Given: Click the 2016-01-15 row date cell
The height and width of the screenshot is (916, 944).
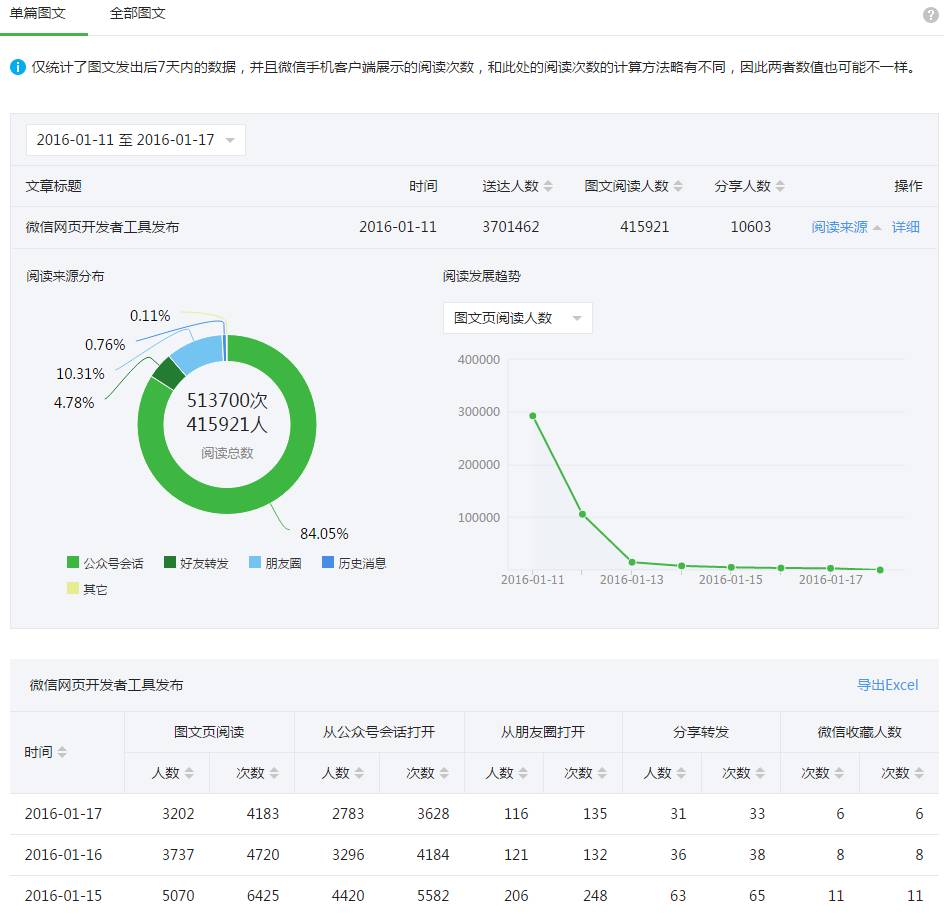Looking at the screenshot, I should coord(63,896).
